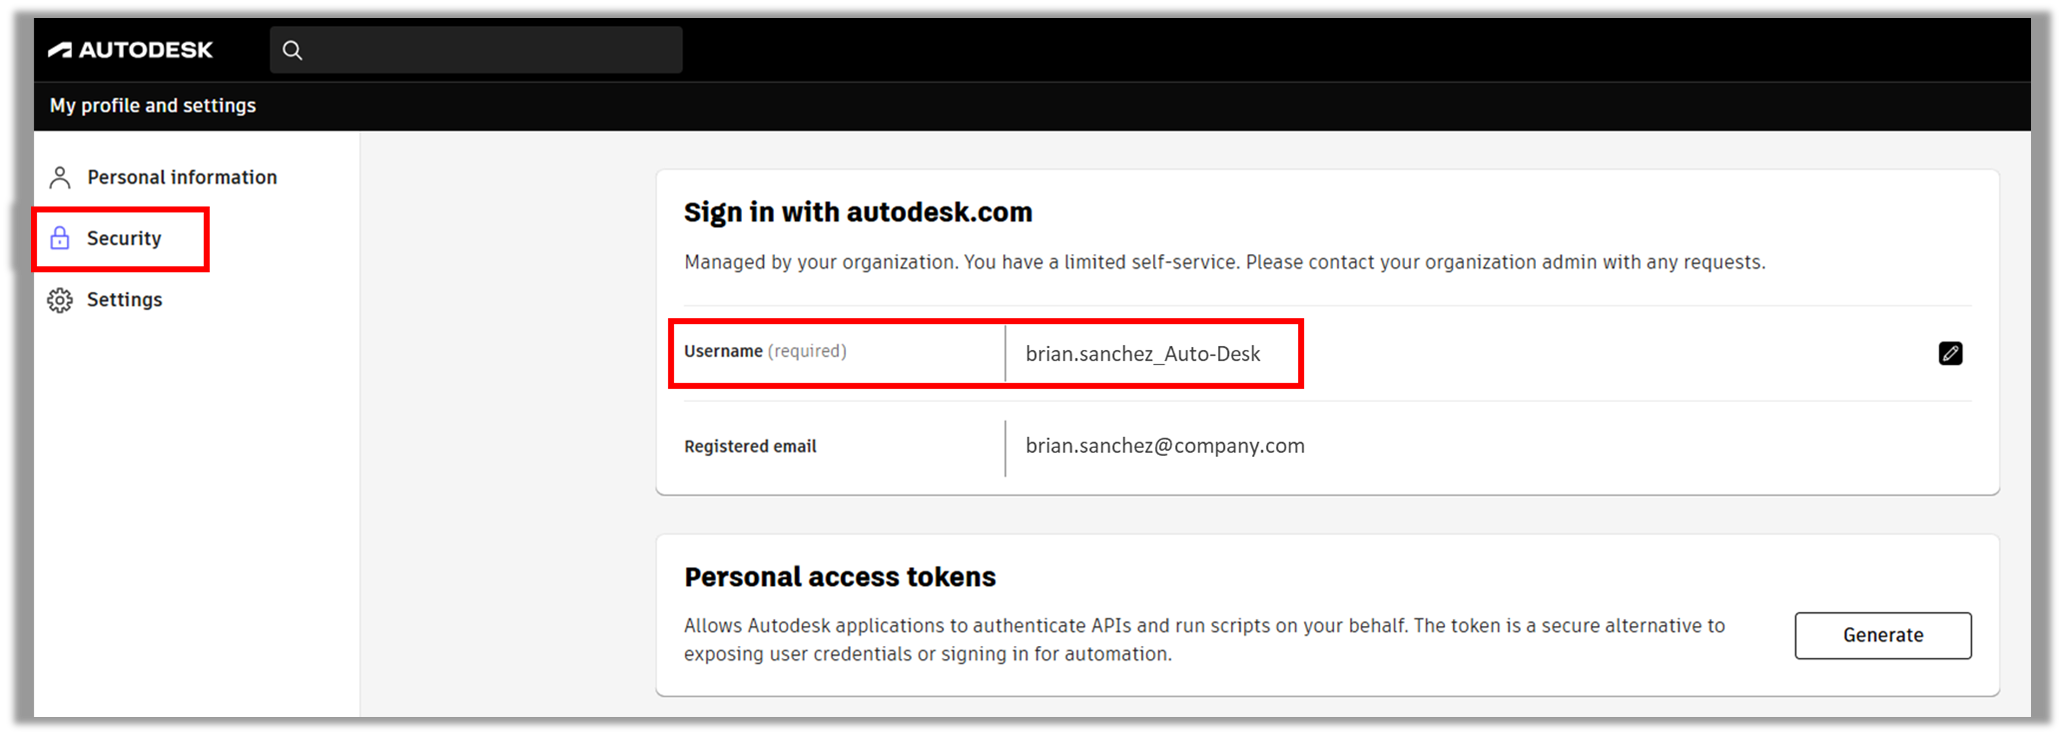The image size is (2062, 735).
Task: Click the Personal access tokens heading
Action: 839,576
